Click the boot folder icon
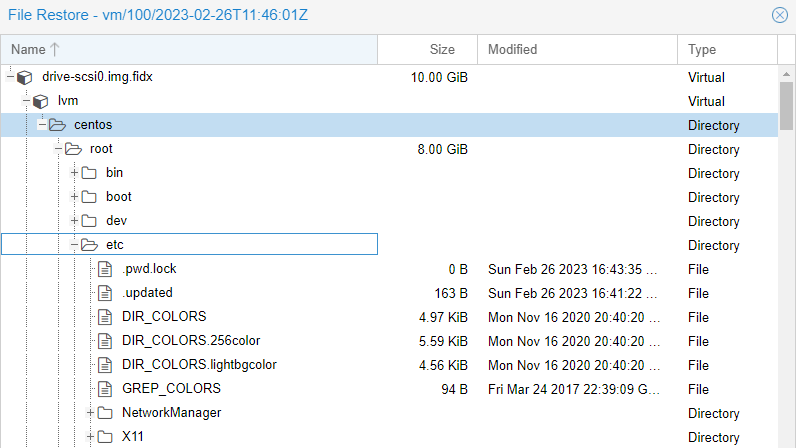 pos(89,197)
